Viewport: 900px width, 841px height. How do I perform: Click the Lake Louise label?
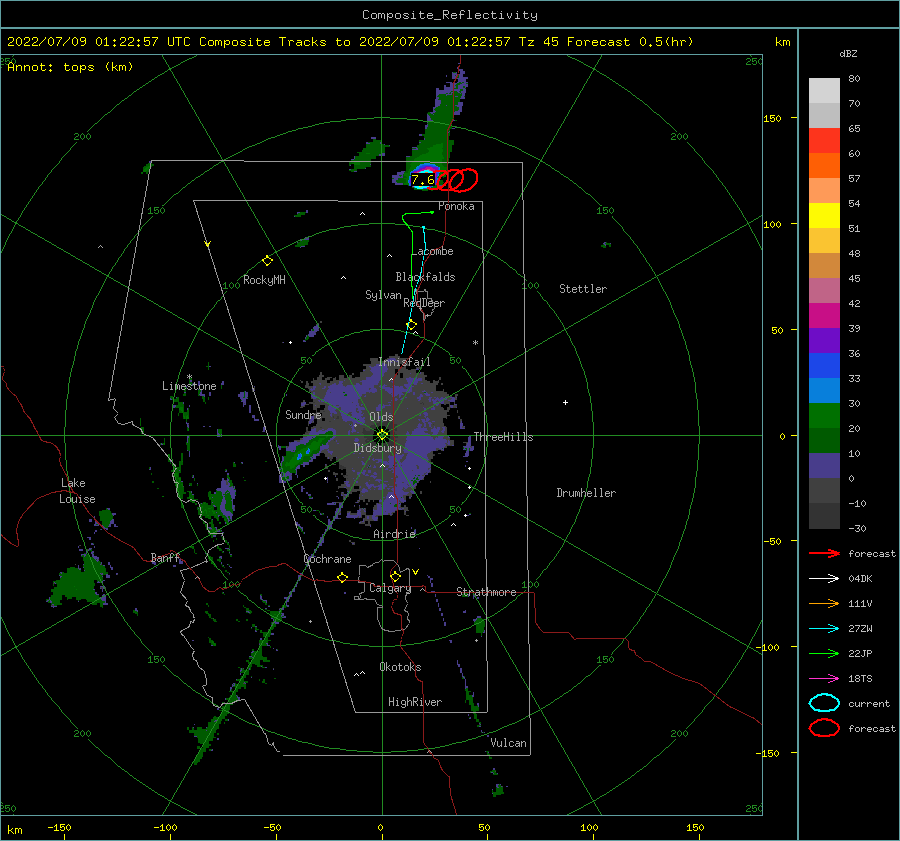point(78,491)
